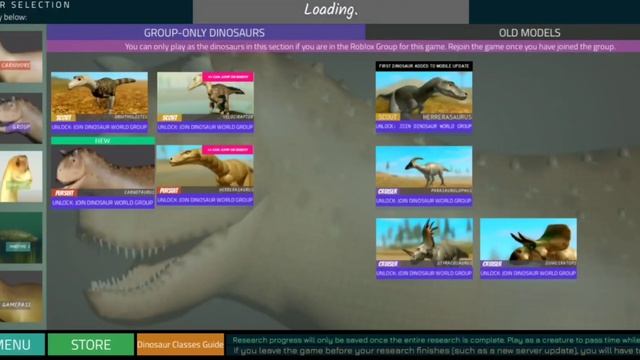Click the Cruiser badge on gold ceratopsian card

tap(492, 264)
